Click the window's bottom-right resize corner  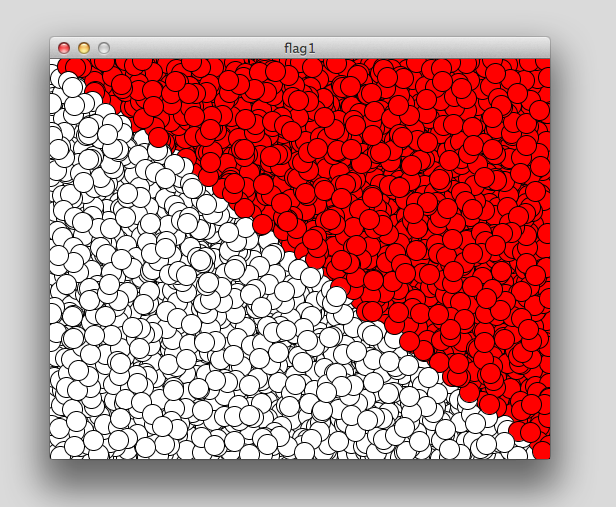point(547,456)
